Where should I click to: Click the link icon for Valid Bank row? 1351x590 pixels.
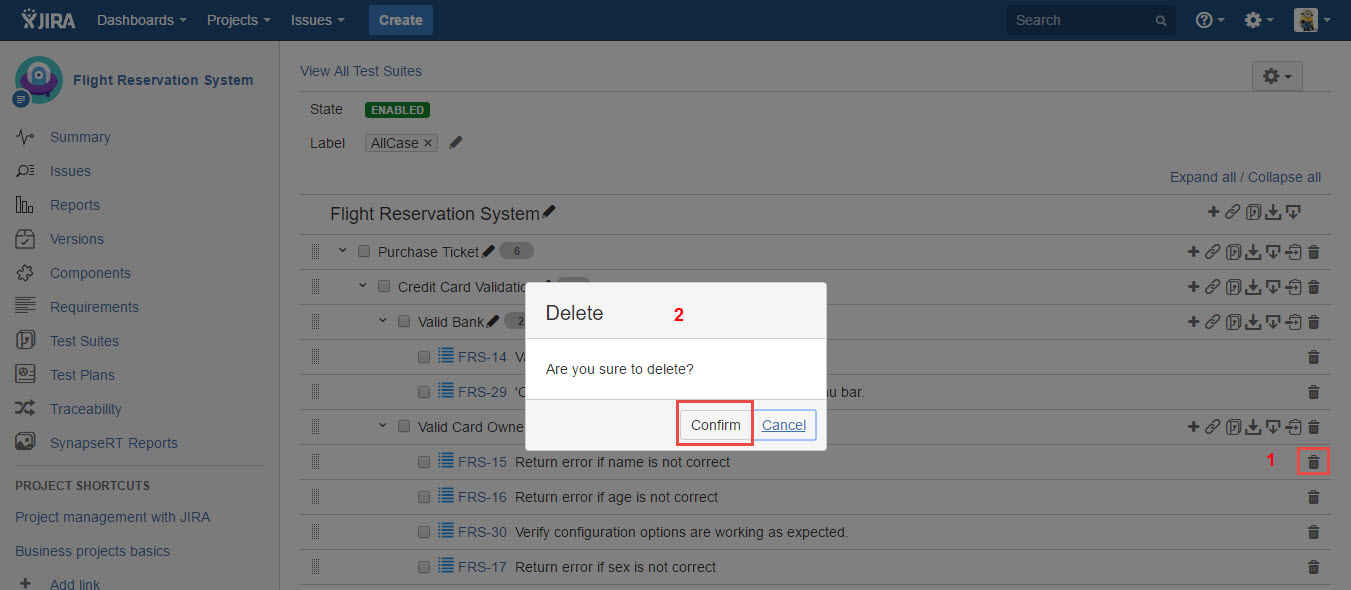(x=1212, y=322)
